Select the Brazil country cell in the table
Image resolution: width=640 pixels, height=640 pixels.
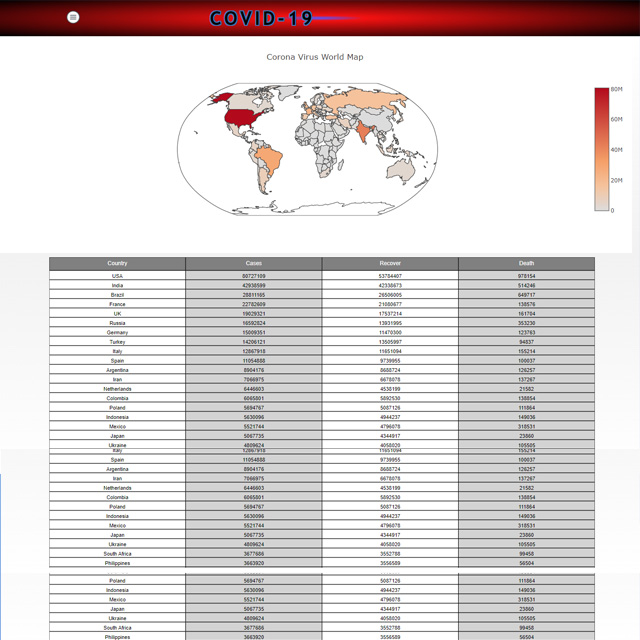click(117, 295)
